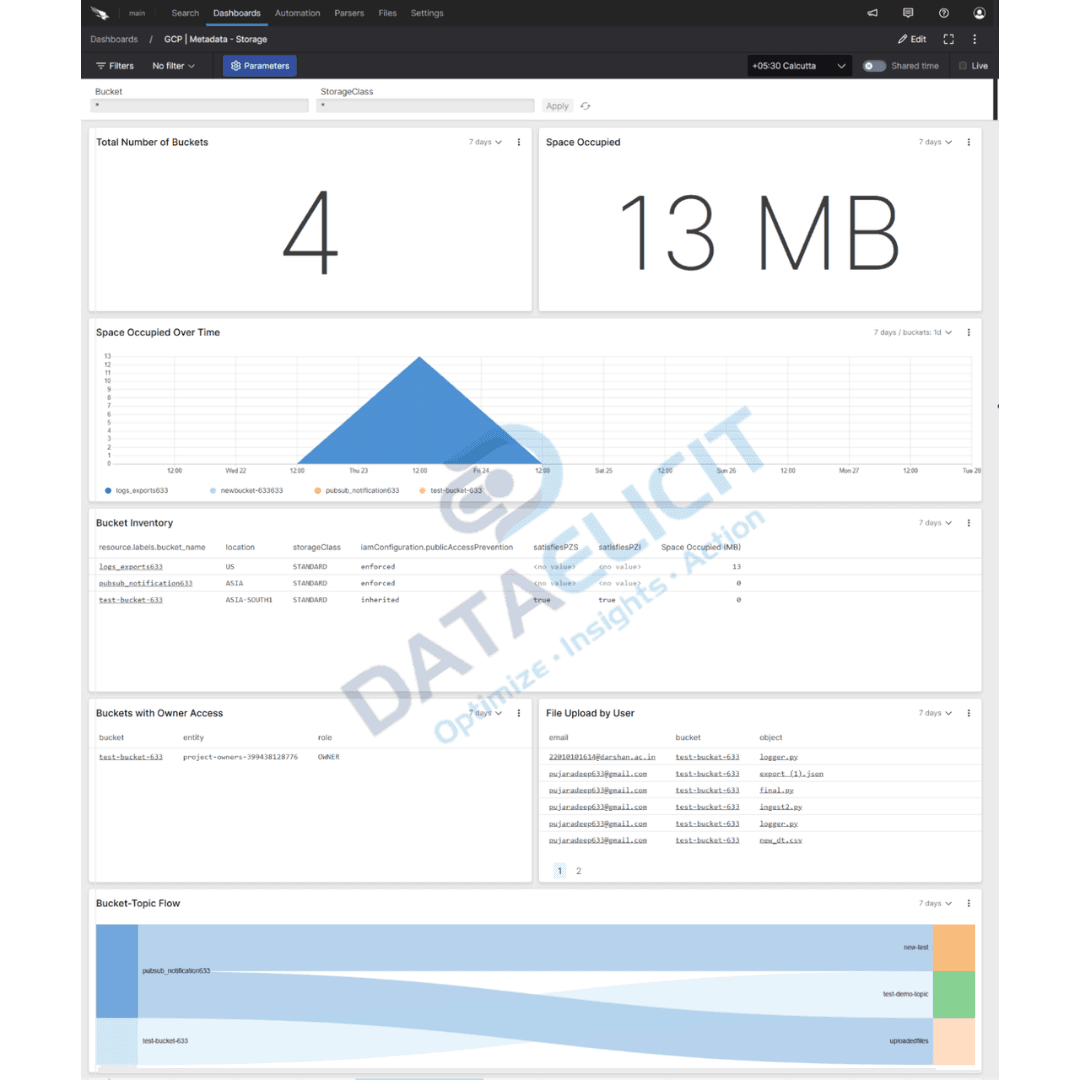
Task: Click the refresh icon beside Apply
Action: [x=586, y=105]
